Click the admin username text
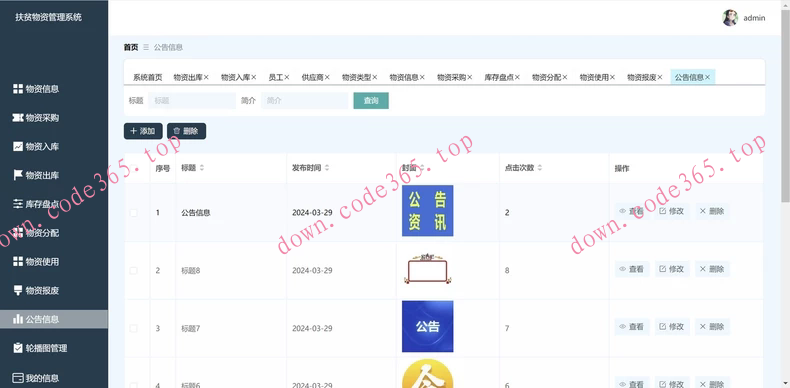 tap(754, 18)
